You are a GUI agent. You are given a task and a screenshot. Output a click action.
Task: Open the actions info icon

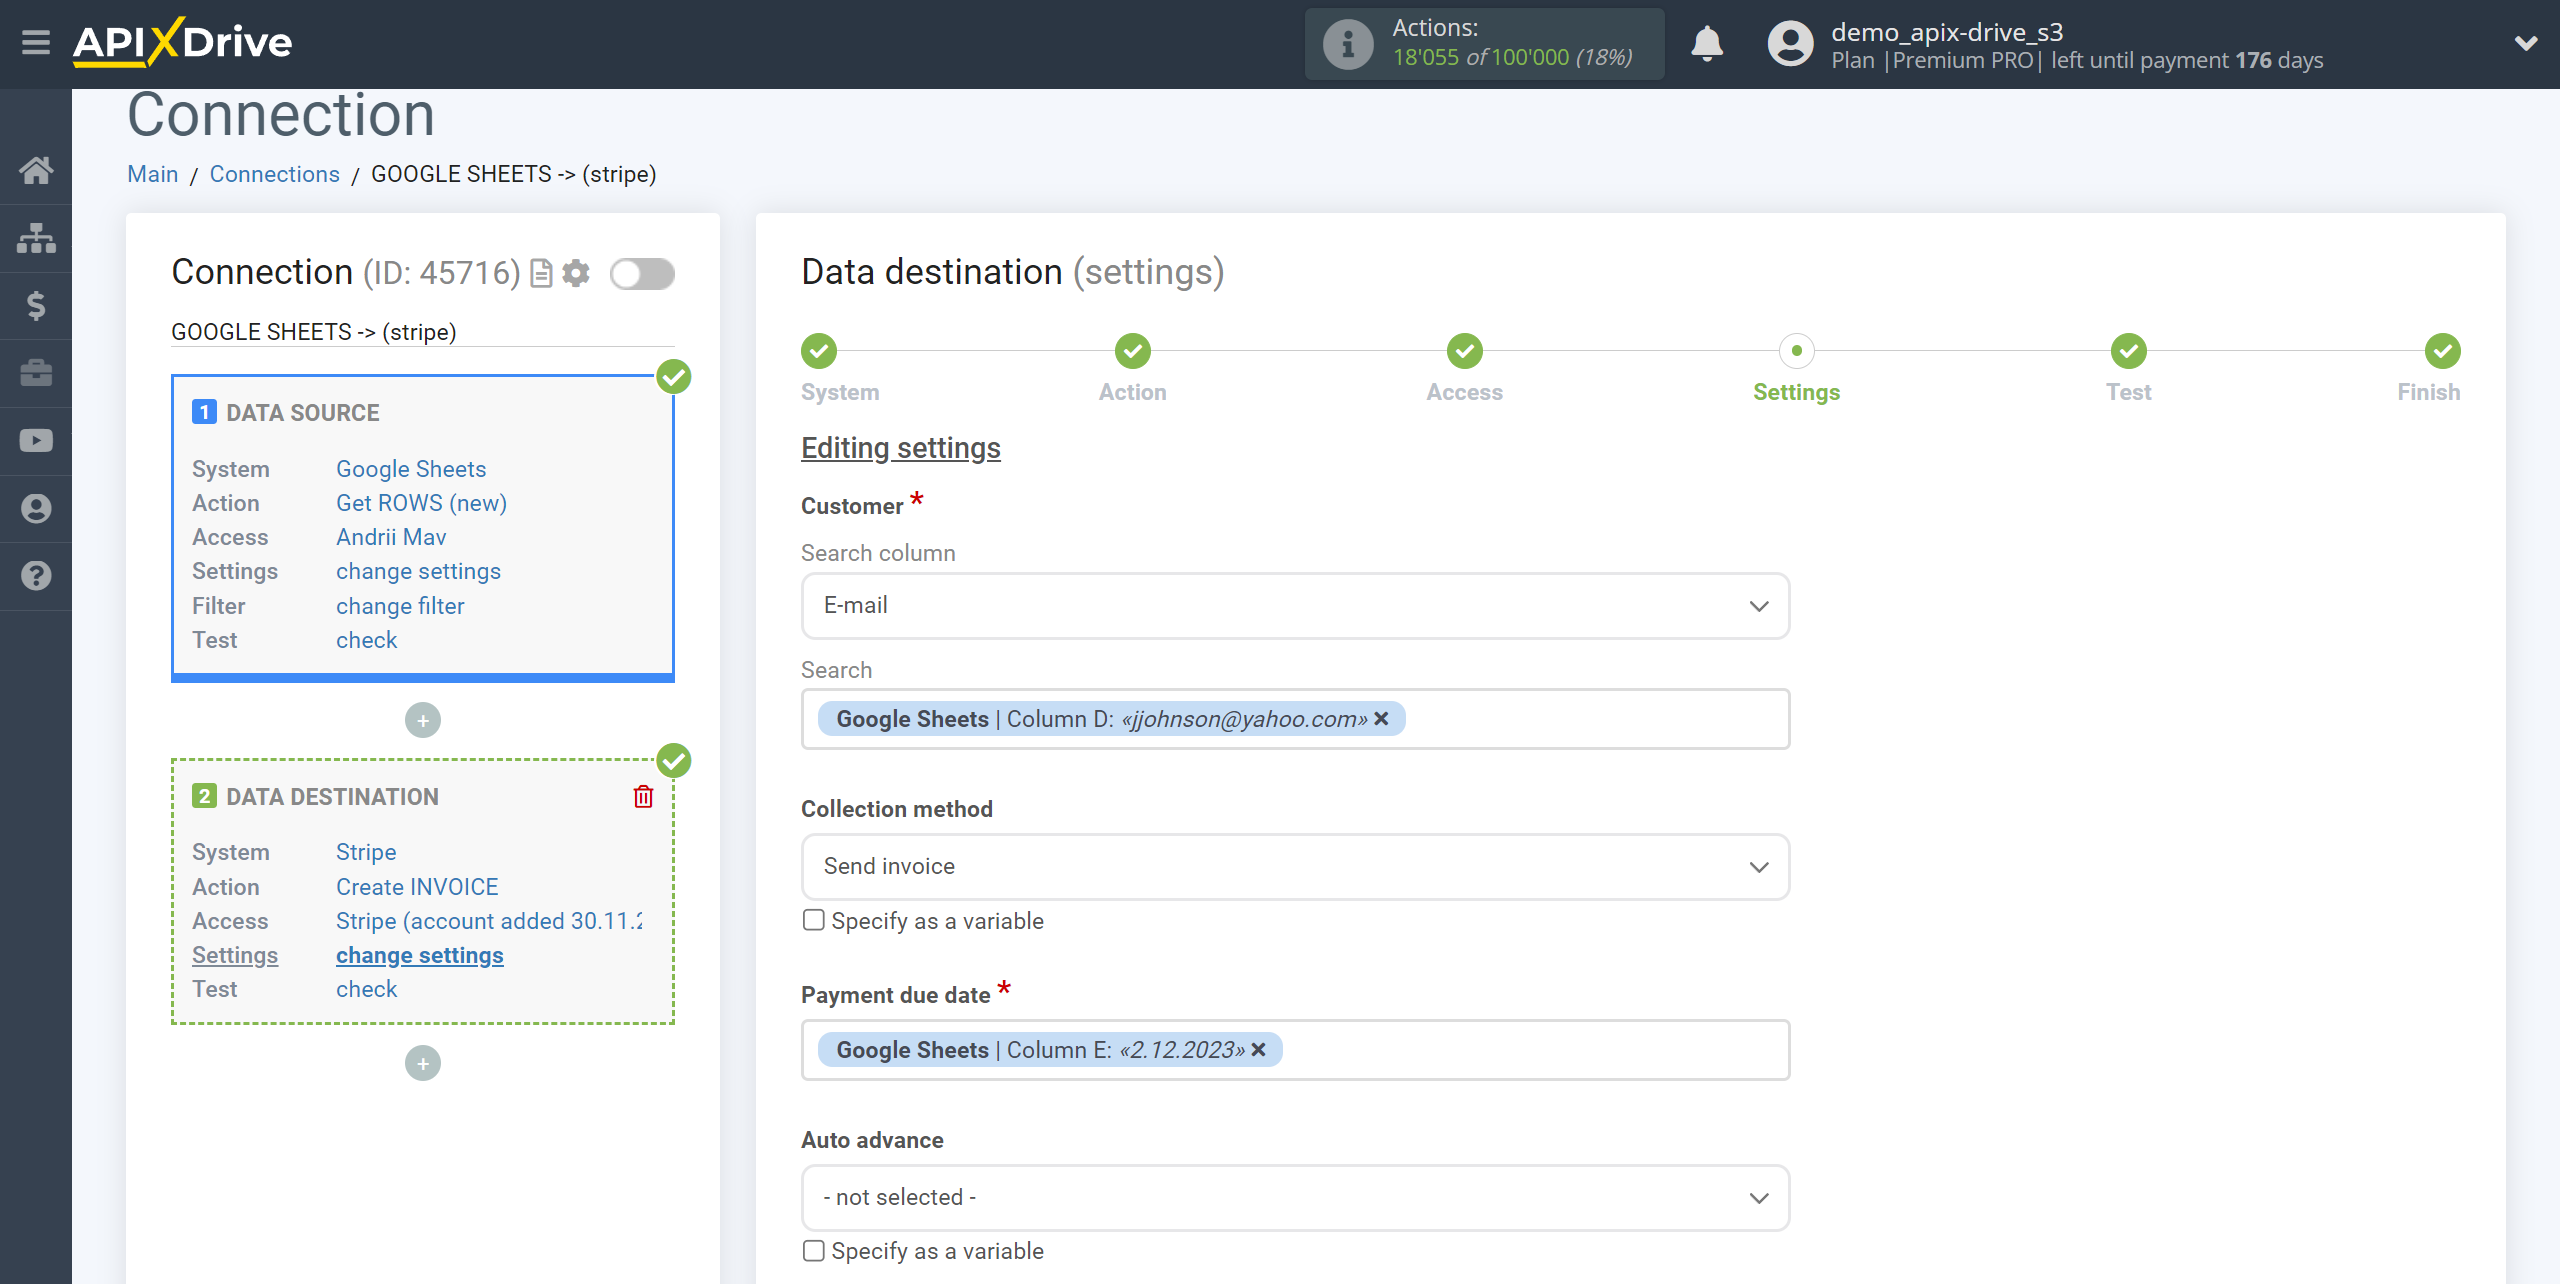[1348, 44]
